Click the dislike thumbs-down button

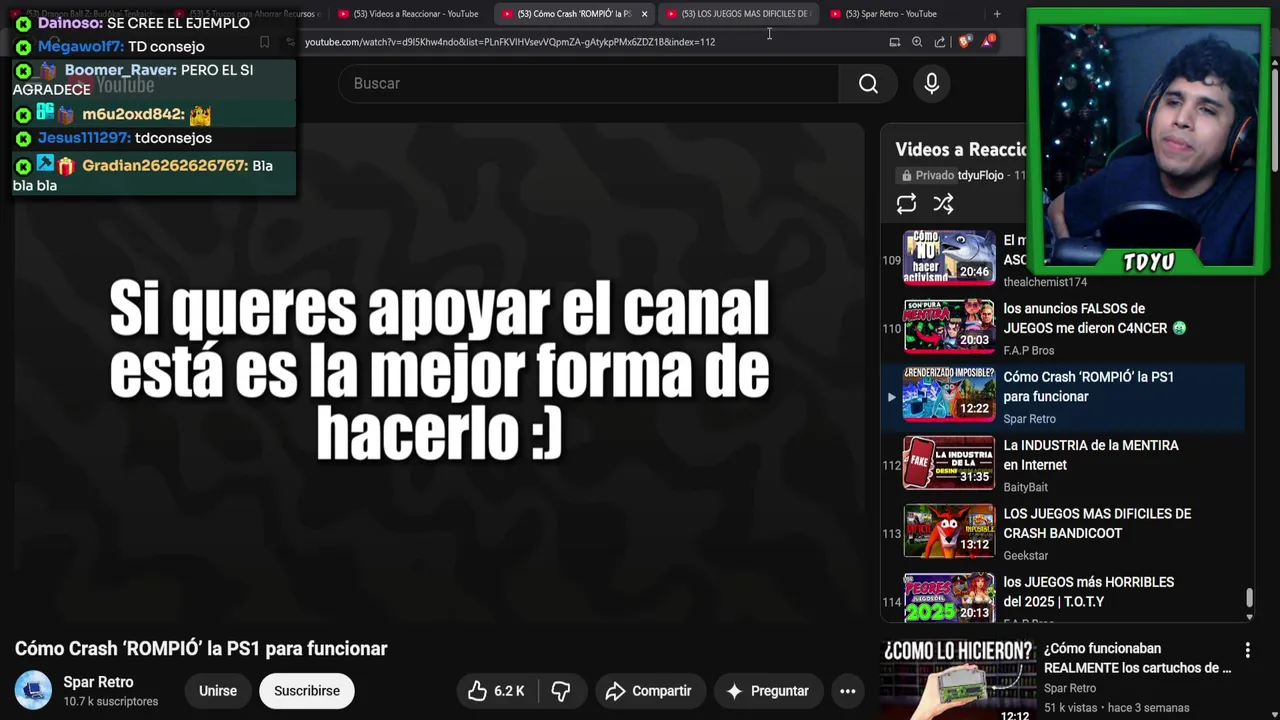561,691
